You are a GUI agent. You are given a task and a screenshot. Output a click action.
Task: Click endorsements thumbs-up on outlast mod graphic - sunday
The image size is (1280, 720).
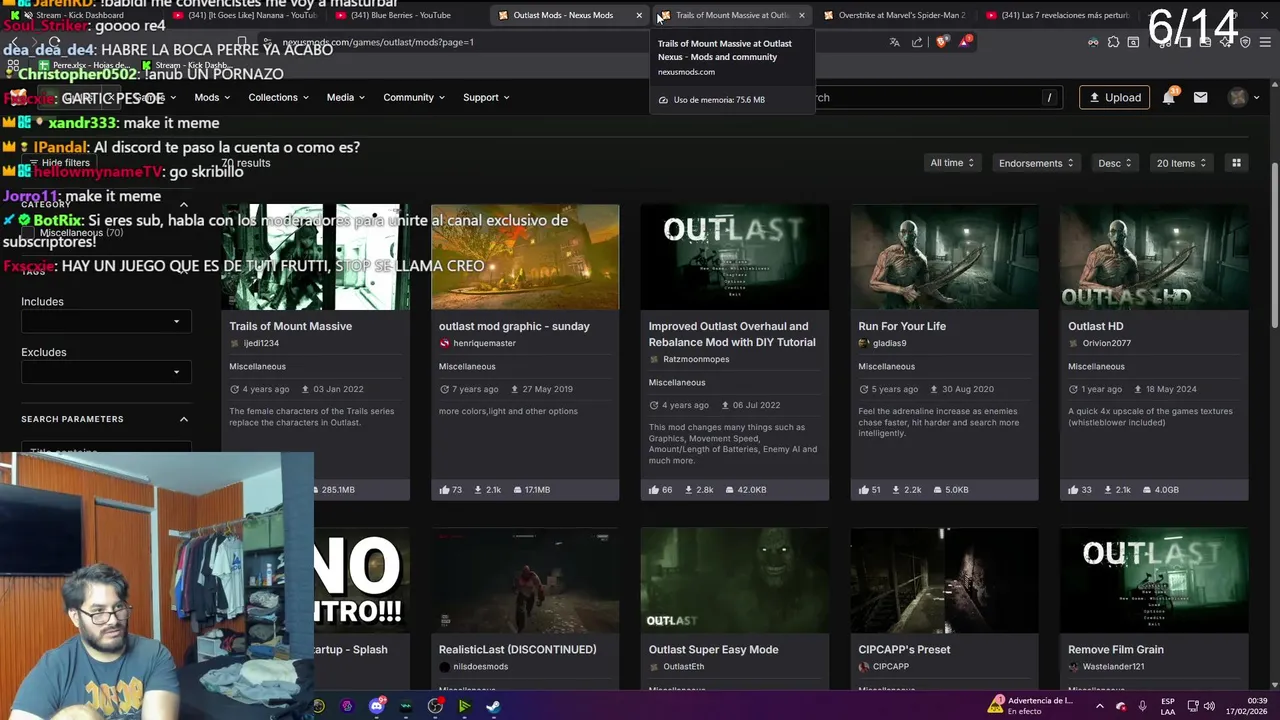(444, 490)
